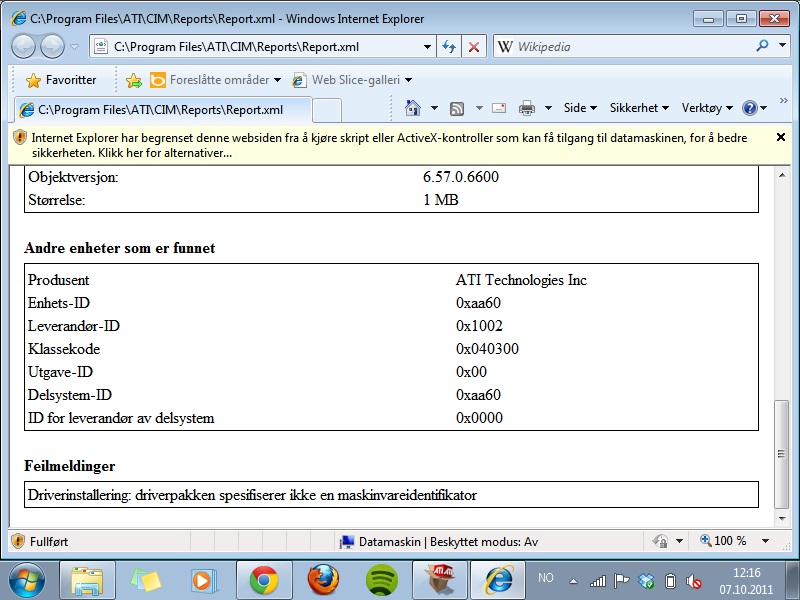Viewport: 800px width, 600px height.
Task: Open the Help question mark icon
Action: pyautogui.click(x=750, y=108)
